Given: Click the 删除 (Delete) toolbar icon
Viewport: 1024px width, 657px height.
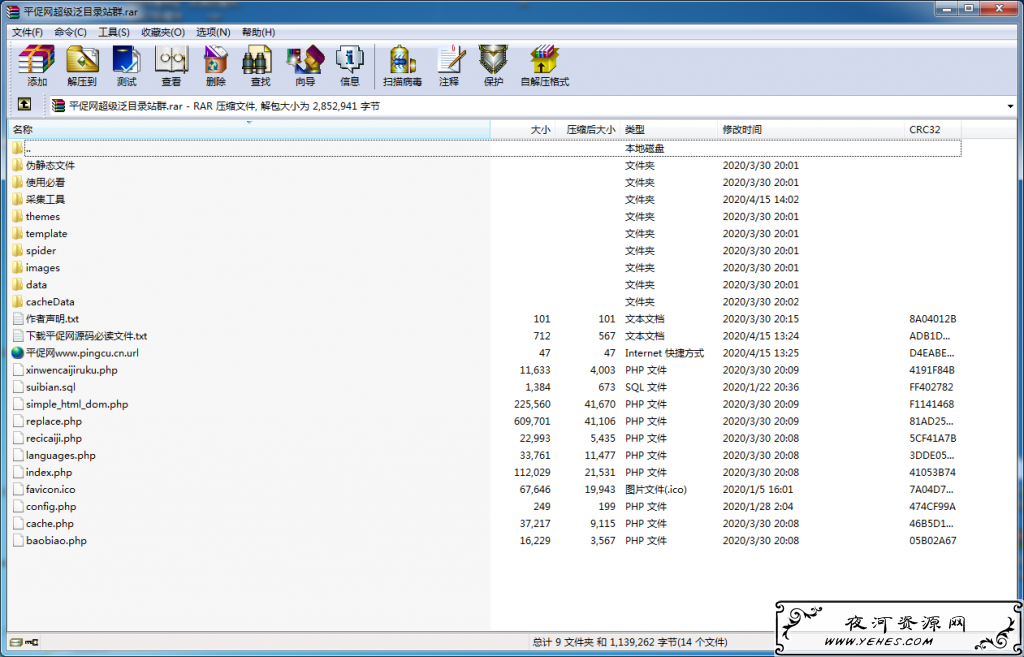Looking at the screenshot, I should point(216,65).
